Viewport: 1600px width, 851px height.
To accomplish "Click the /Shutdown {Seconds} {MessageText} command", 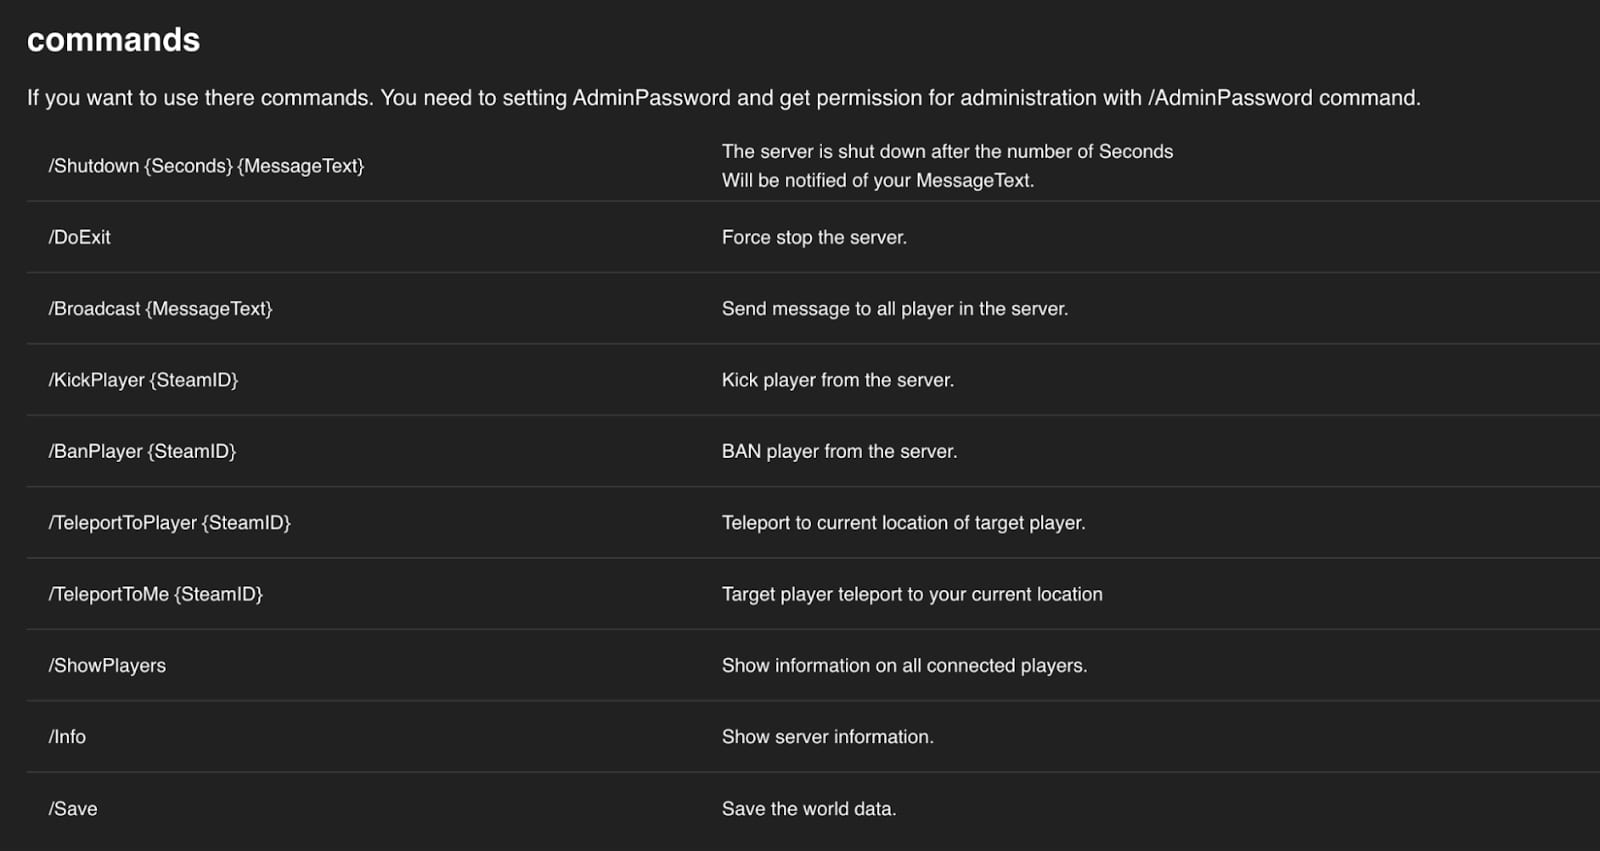I will (206, 166).
